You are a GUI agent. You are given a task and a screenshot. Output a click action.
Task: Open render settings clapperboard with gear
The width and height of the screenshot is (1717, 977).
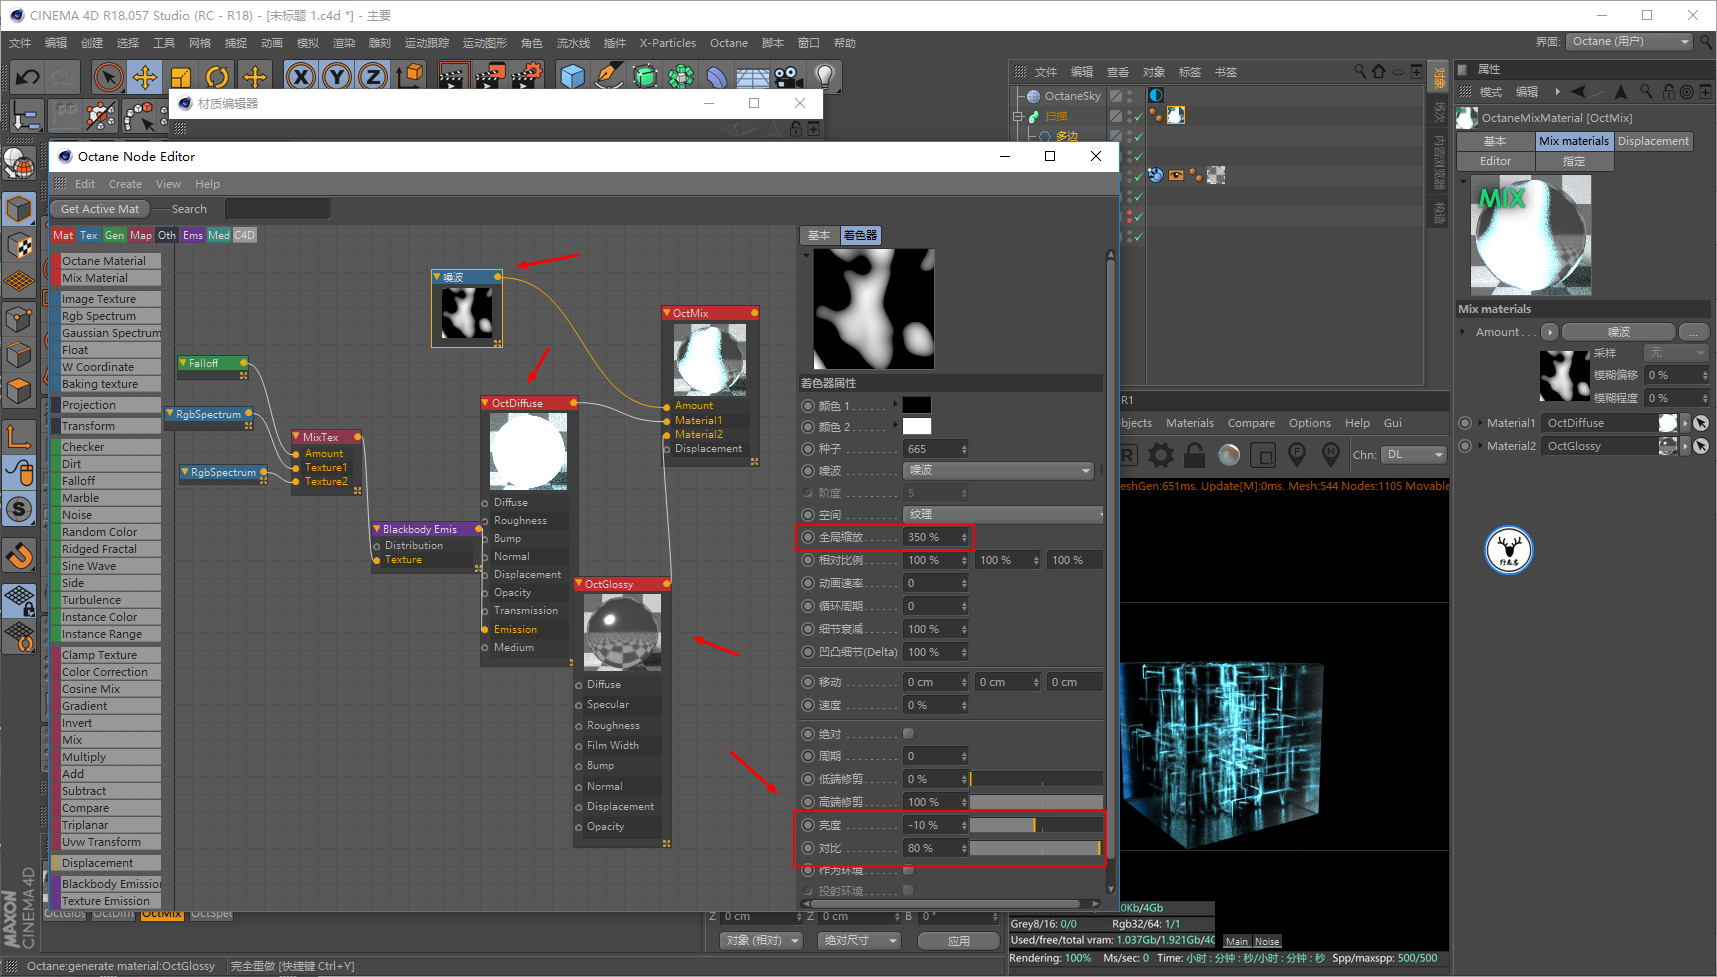click(527, 77)
